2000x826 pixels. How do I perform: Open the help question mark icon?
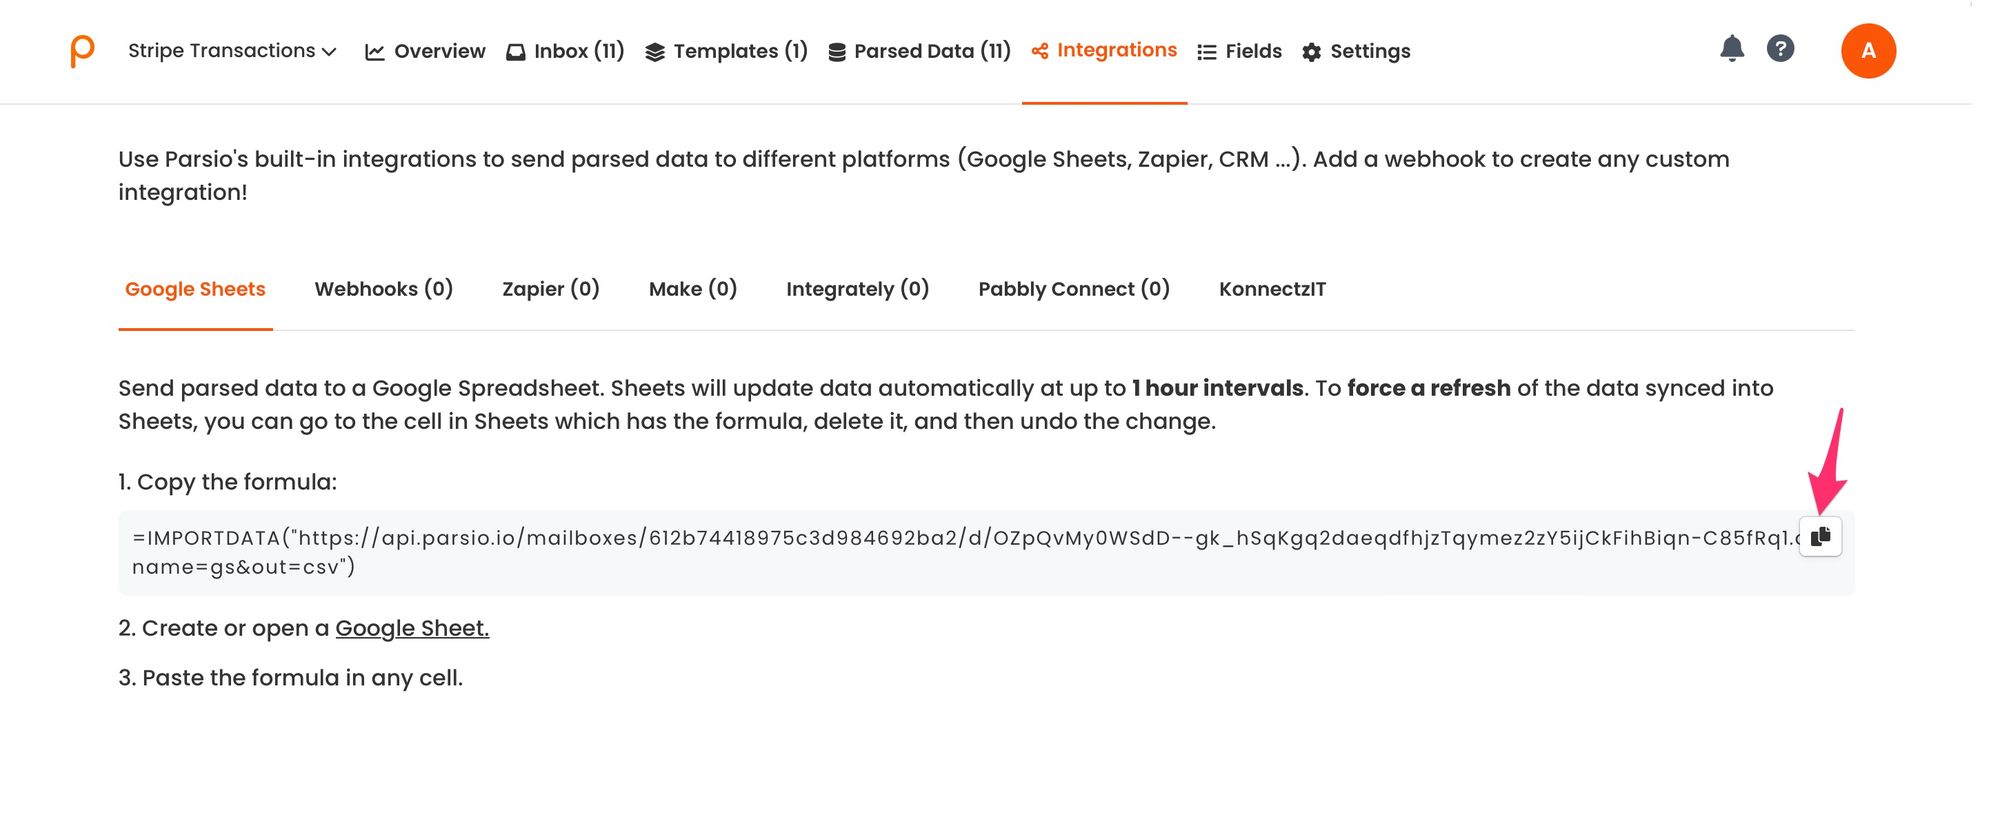click(1780, 48)
